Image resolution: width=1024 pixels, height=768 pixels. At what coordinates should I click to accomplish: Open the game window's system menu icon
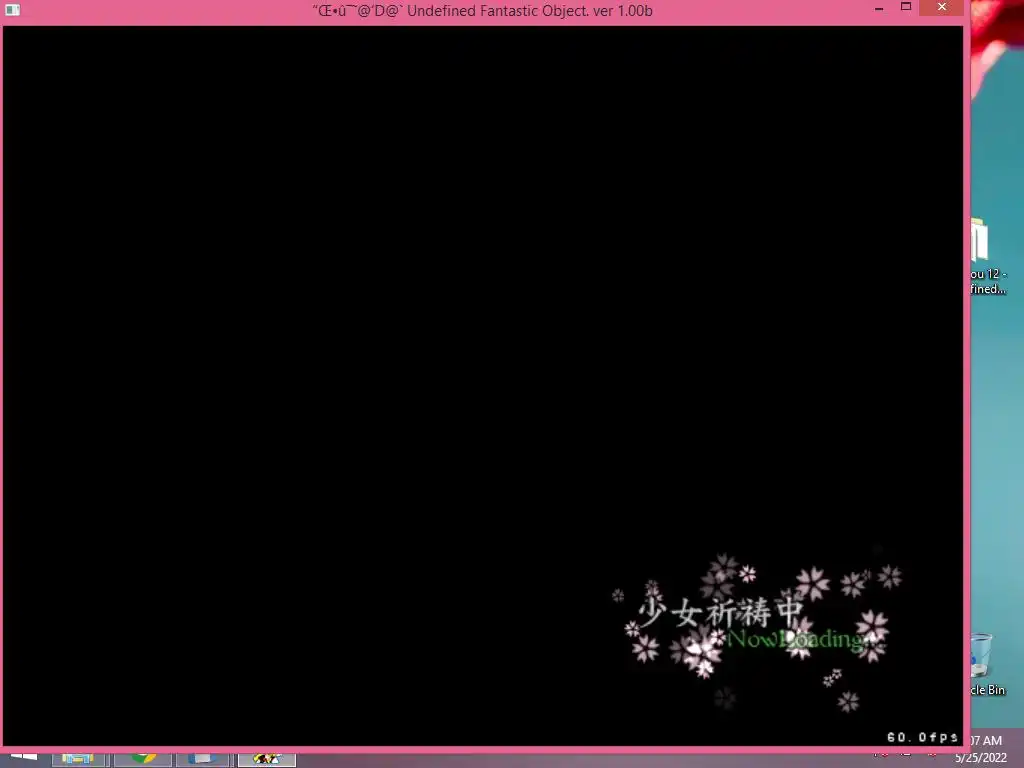click(x=12, y=10)
